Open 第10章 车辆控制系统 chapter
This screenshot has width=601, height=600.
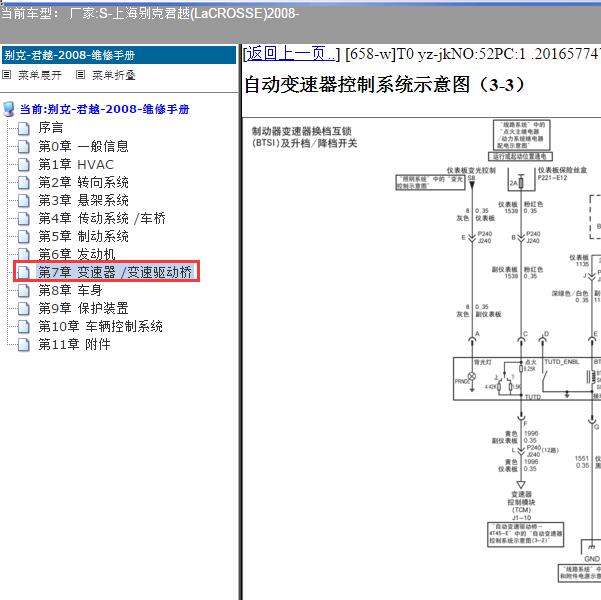100,326
